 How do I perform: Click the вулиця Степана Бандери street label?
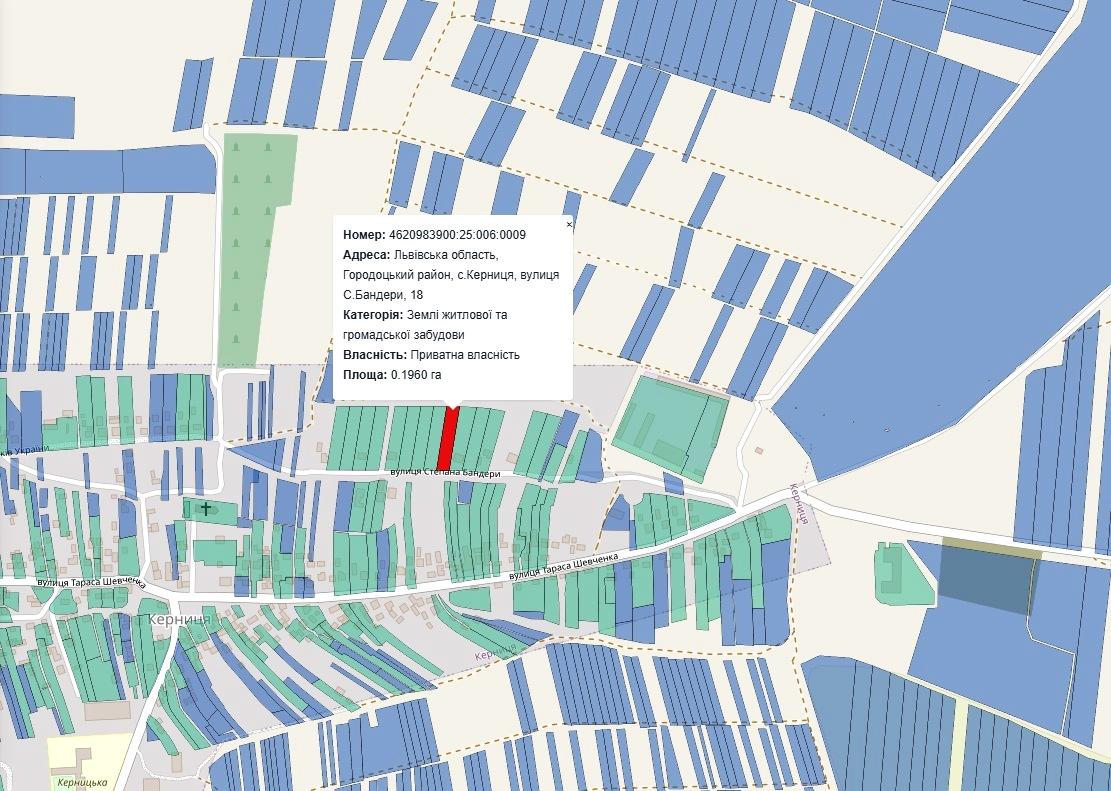(x=444, y=473)
